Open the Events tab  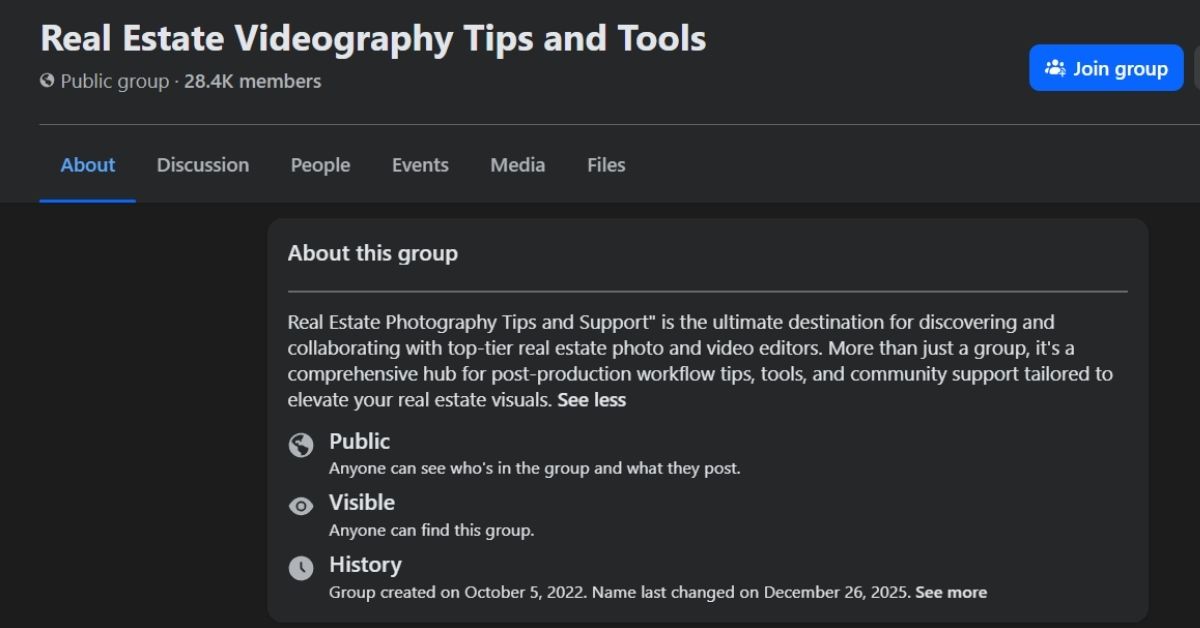(x=420, y=165)
